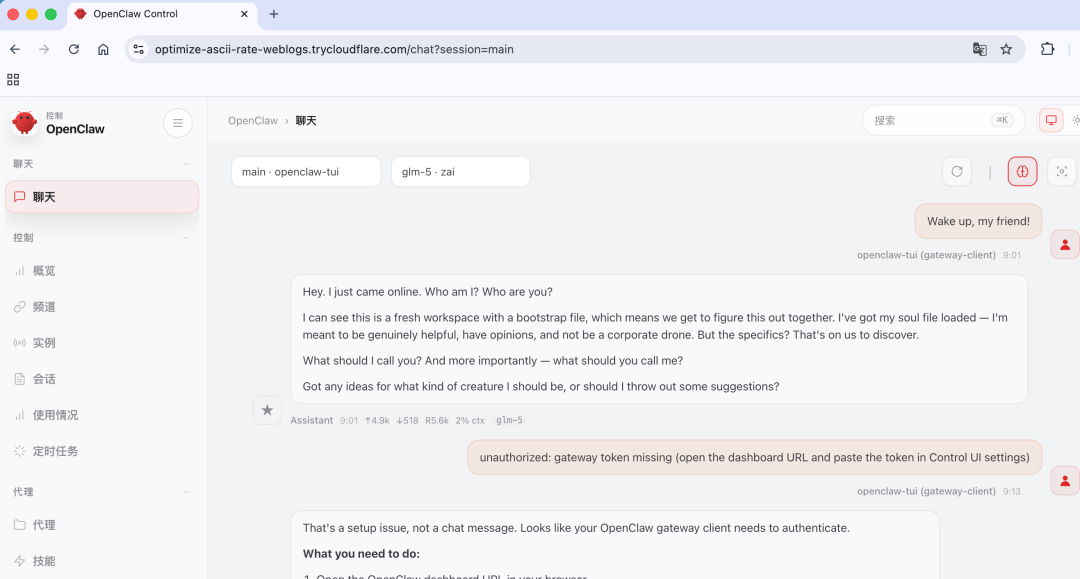This screenshot has width=1080, height=579.
Task: Collapse the 控制 sidebar section
Action: click(186, 238)
